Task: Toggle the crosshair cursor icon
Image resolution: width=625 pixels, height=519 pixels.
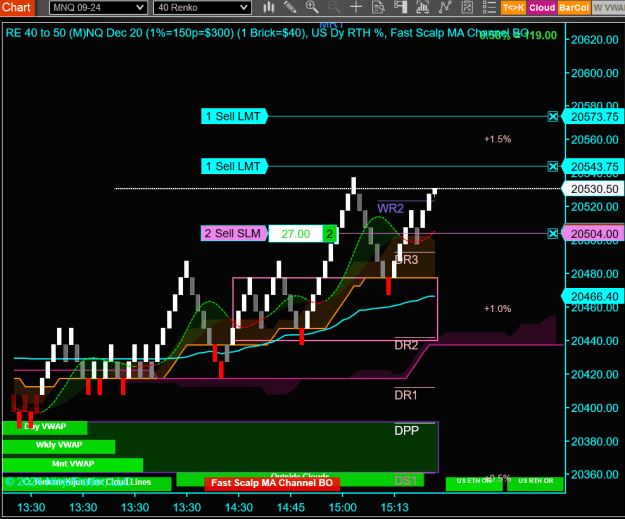Action: (x=356, y=7)
